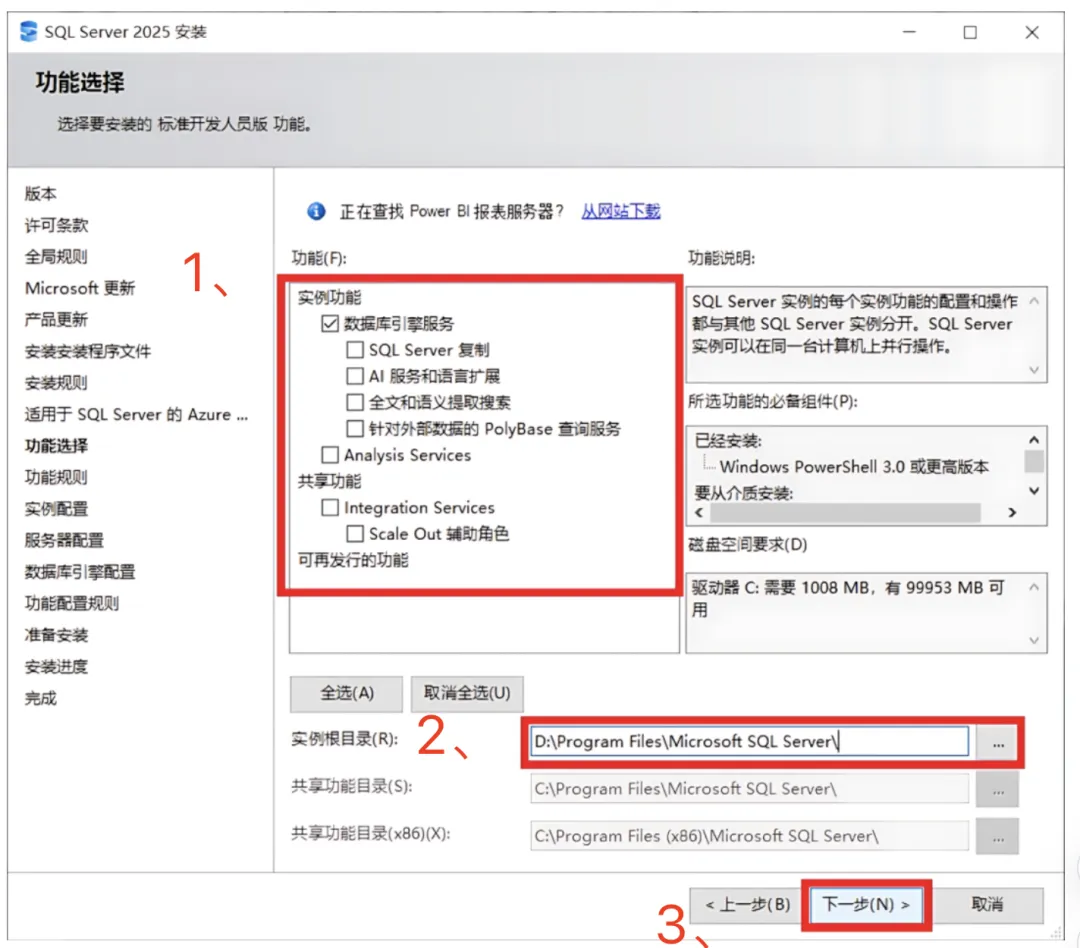This screenshot has height=948, width=1080.
Task: Browse button for 共享功能目录(x86)(X)
Action: [997, 837]
